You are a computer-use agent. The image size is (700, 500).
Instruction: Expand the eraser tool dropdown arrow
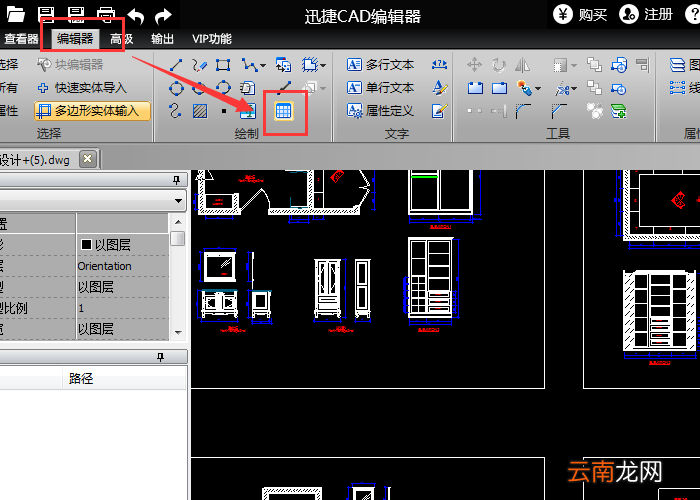(538, 88)
